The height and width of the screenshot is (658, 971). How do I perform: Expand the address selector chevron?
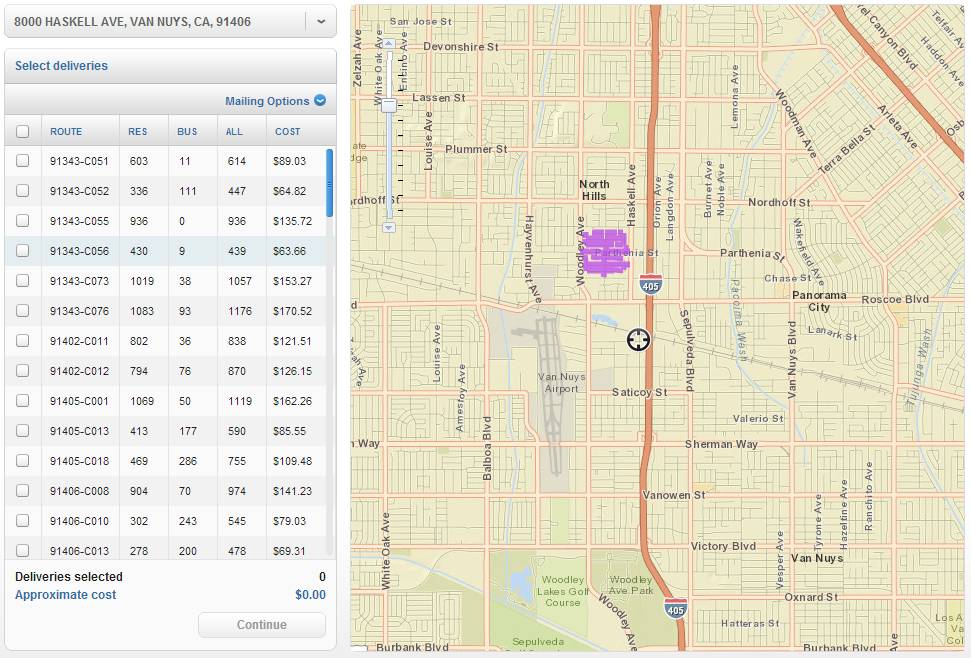(322, 20)
